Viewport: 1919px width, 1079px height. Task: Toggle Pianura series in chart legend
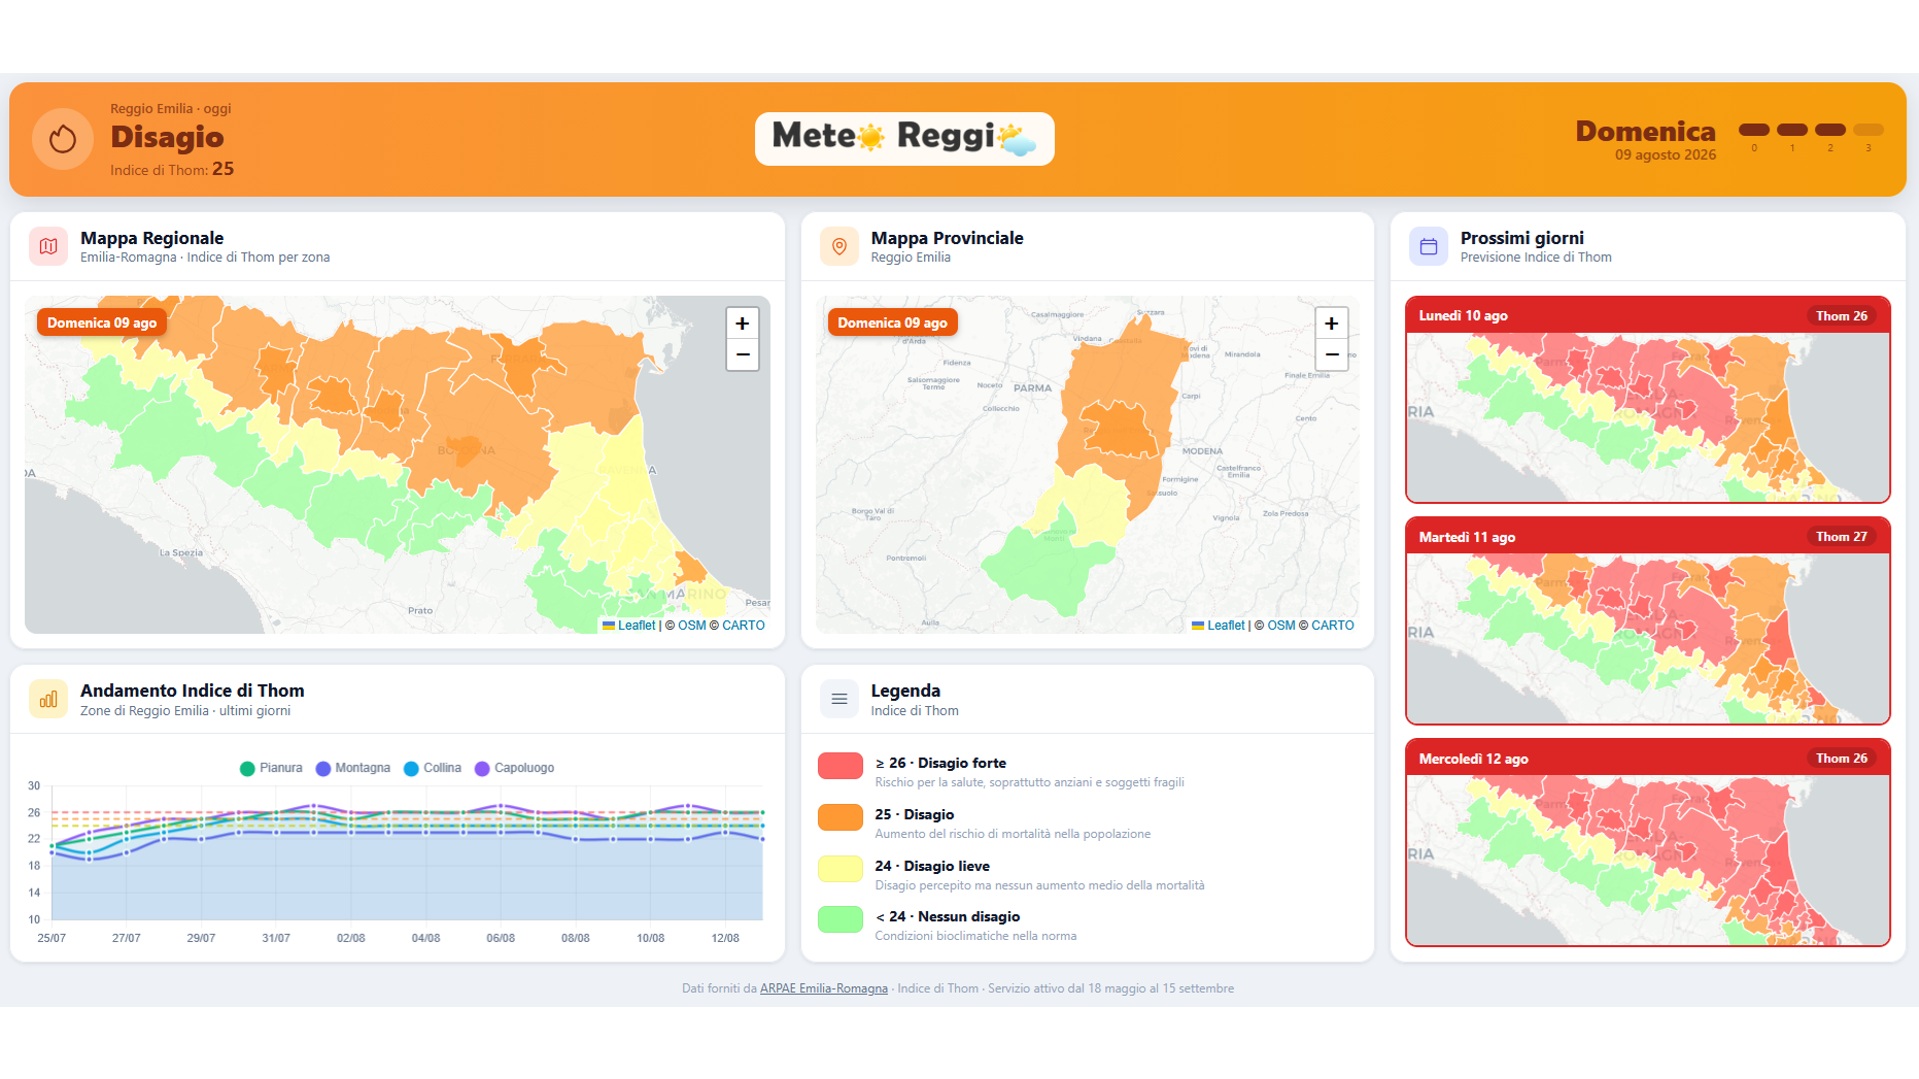271,768
